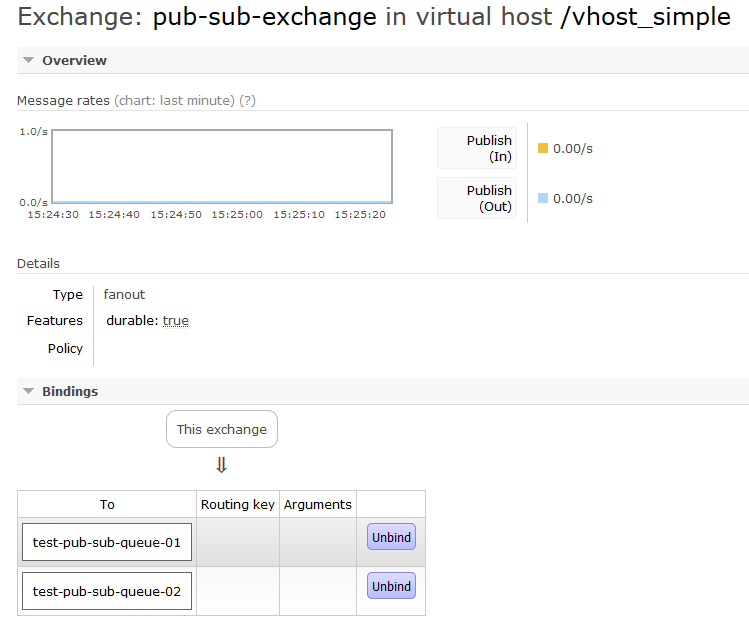Viewport: 749px width, 631px height.
Task: Click inside the message rates chart
Action: point(222,166)
